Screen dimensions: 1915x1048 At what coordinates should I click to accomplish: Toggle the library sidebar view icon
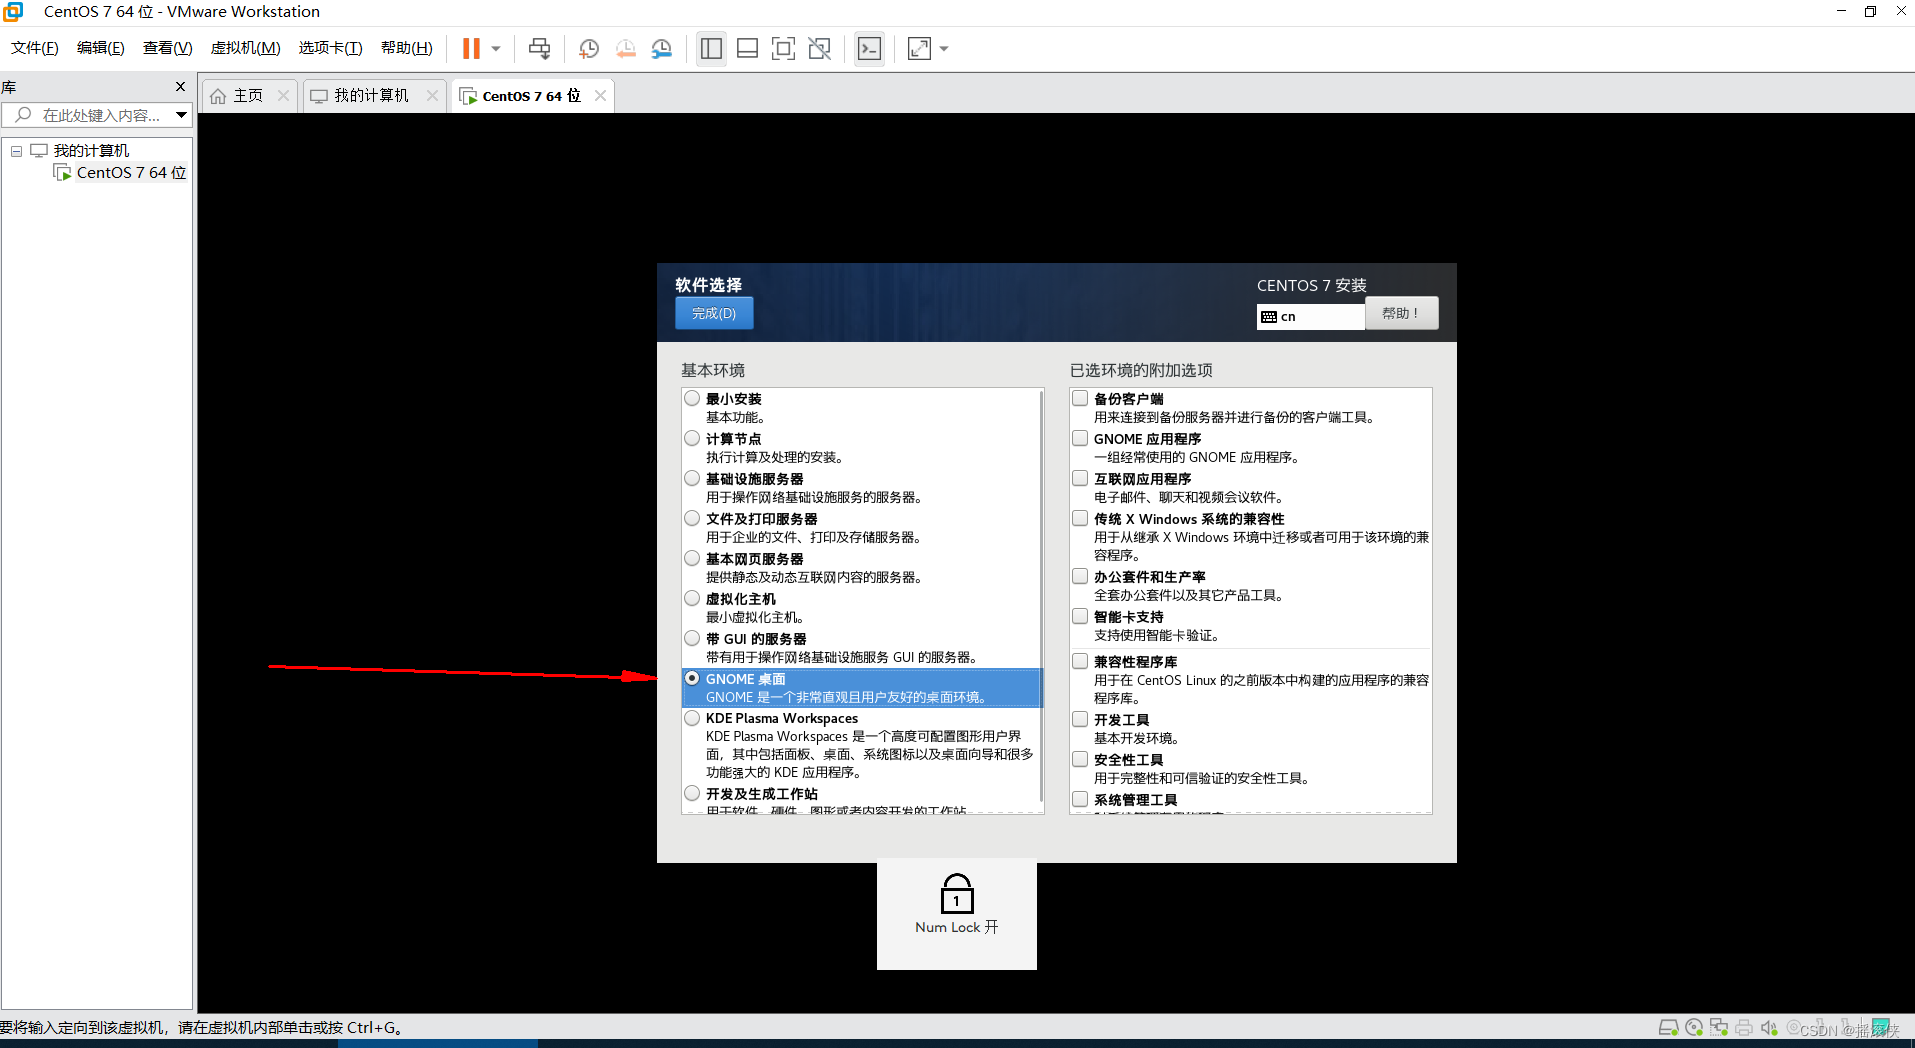pyautogui.click(x=711, y=48)
